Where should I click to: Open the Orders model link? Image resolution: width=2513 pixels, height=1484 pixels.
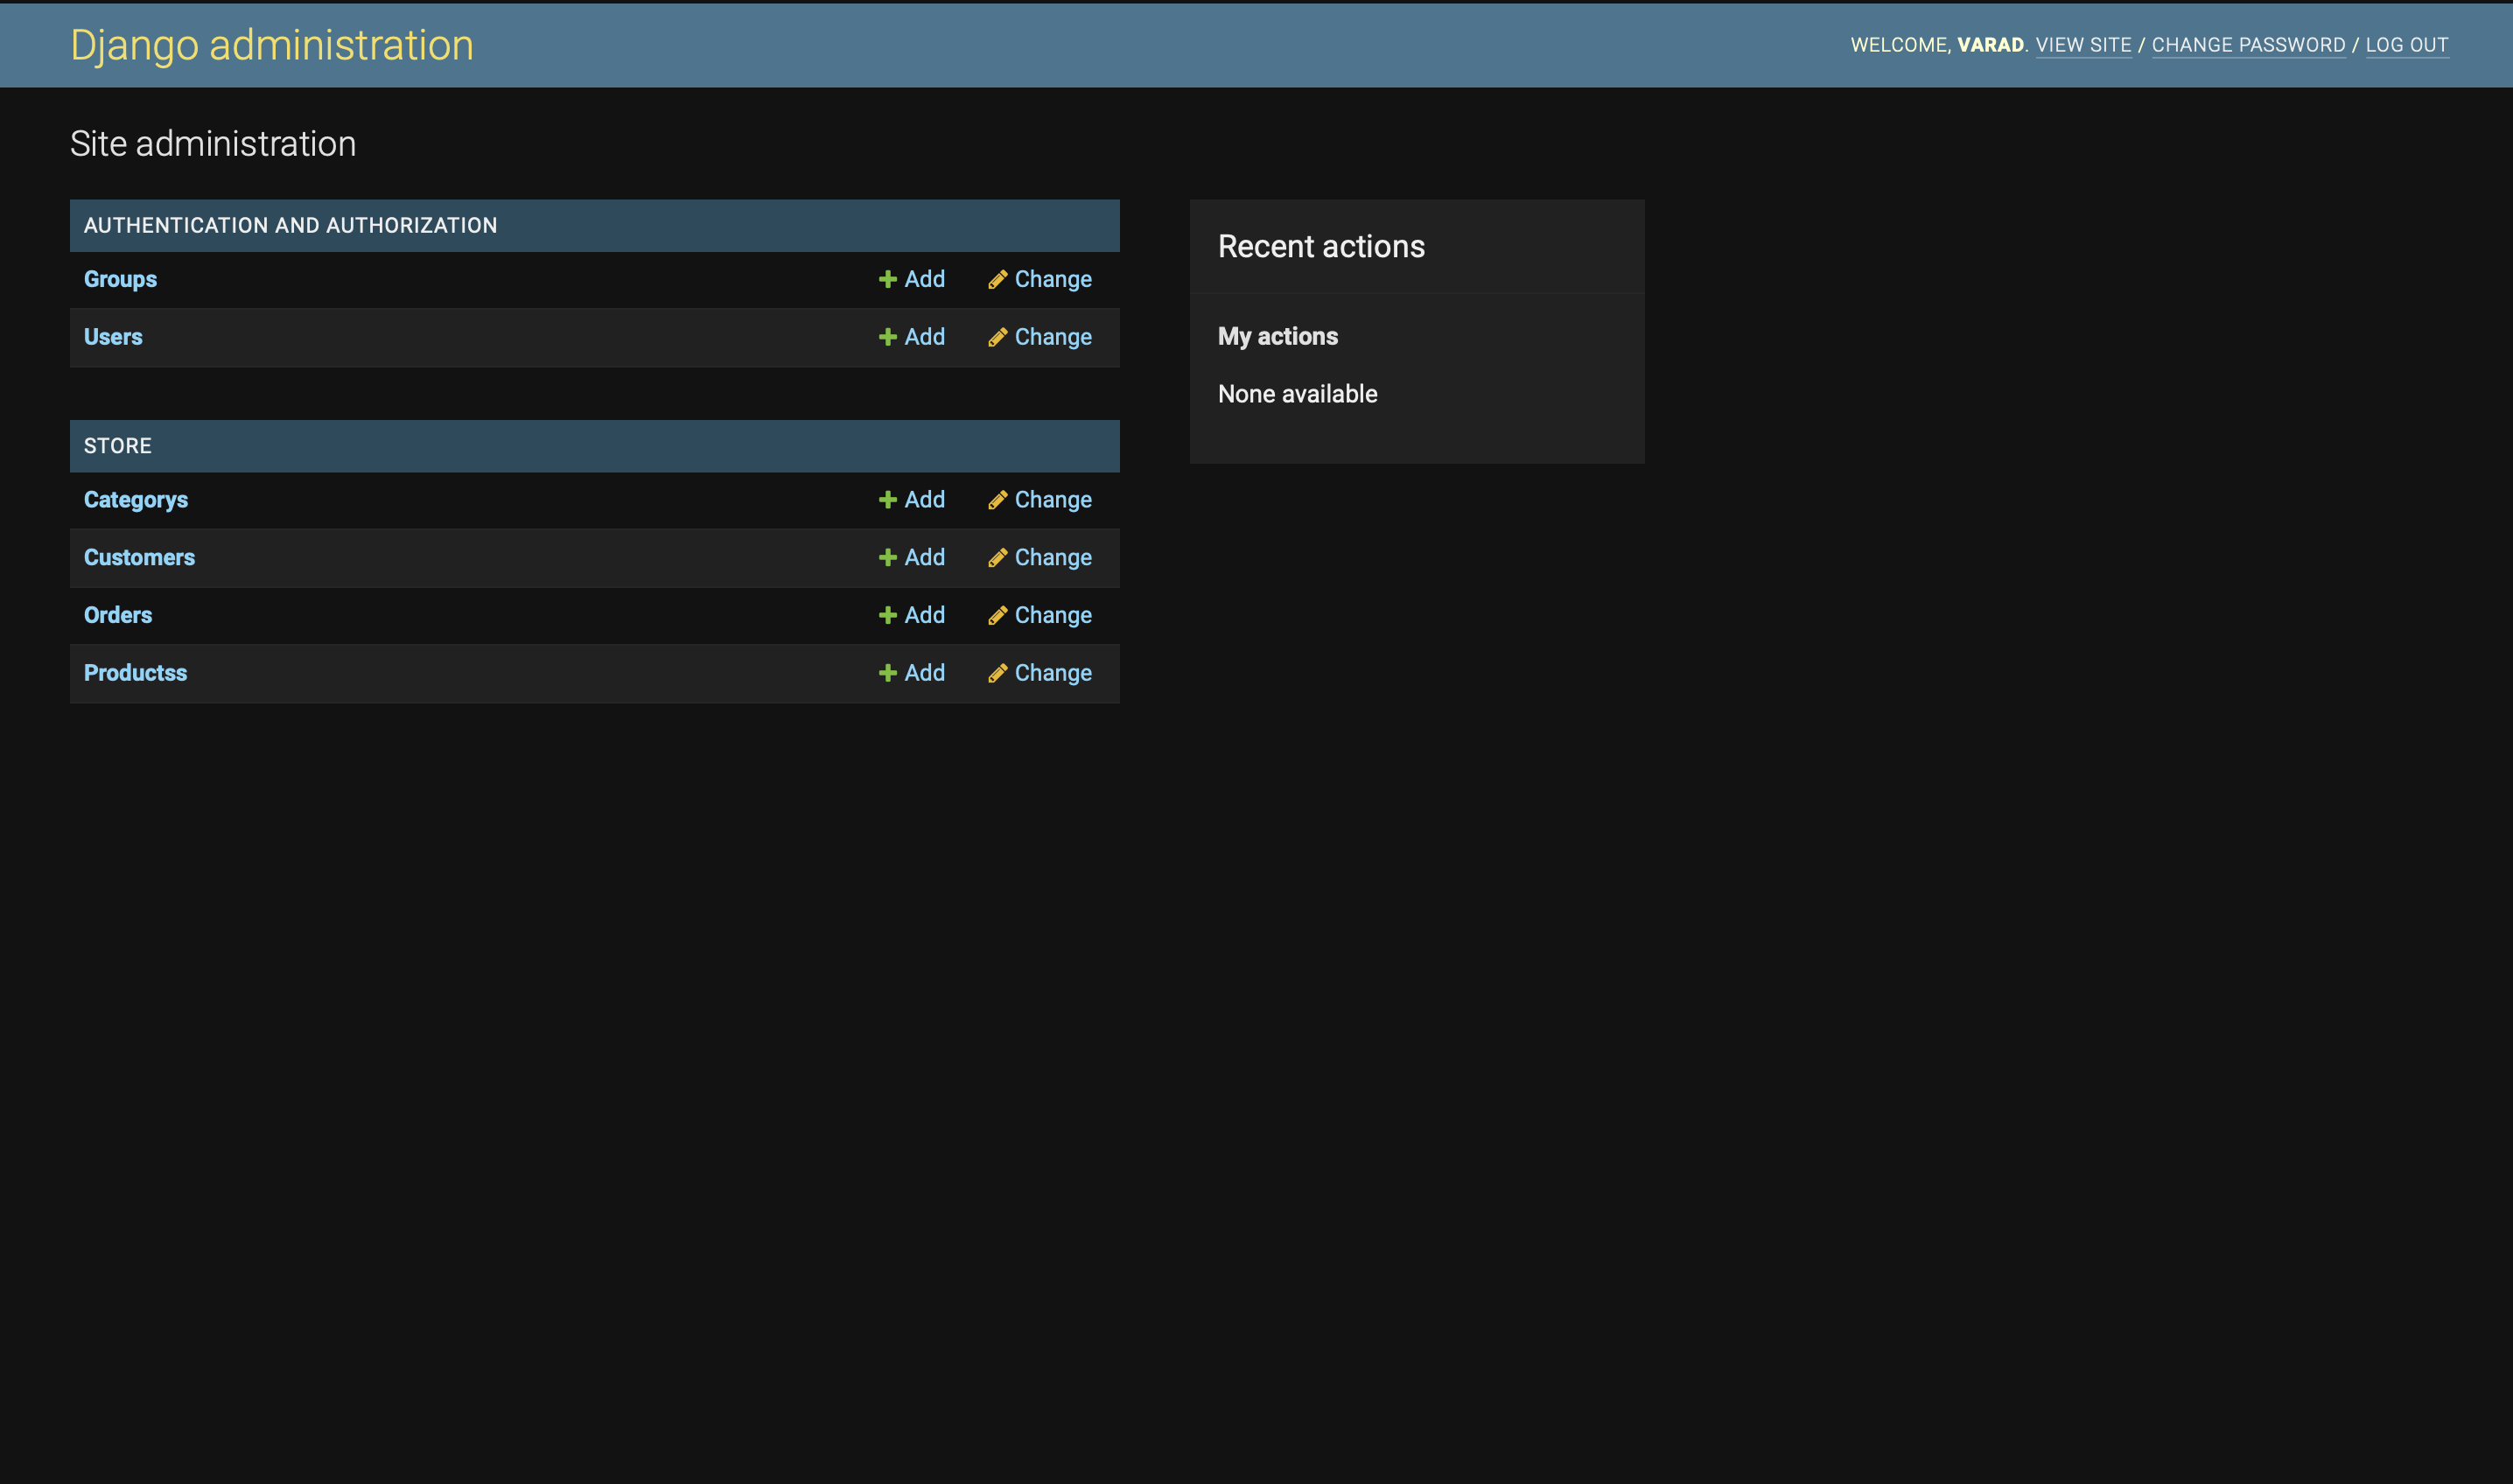click(118, 616)
